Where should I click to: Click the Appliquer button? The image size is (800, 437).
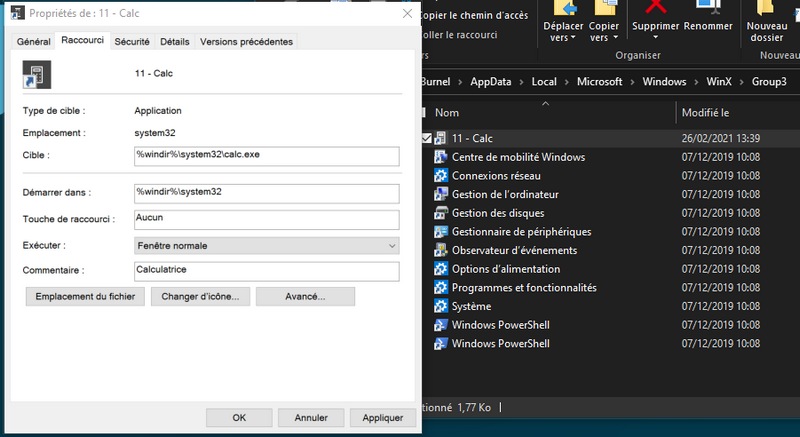[x=383, y=418]
